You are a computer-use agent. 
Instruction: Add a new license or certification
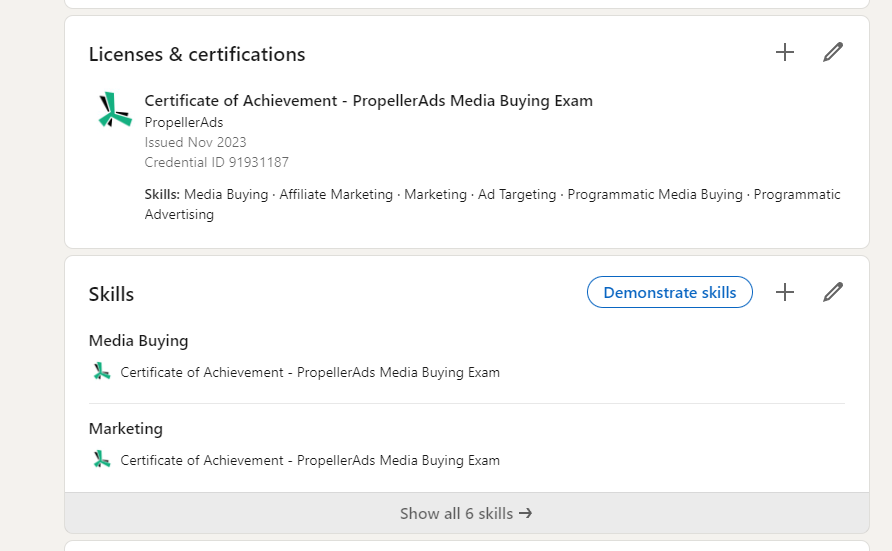(784, 52)
